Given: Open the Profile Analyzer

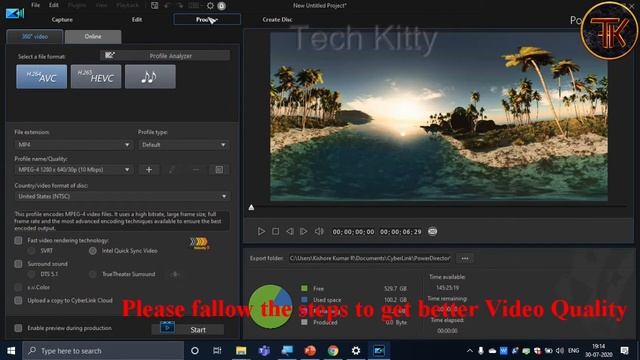Looking at the screenshot, I should pyautogui.click(x=165, y=56).
